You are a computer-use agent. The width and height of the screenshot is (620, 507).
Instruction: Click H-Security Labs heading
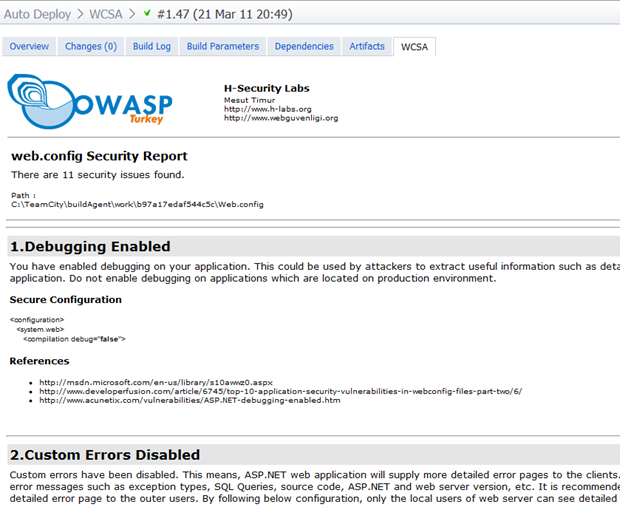[267, 88]
